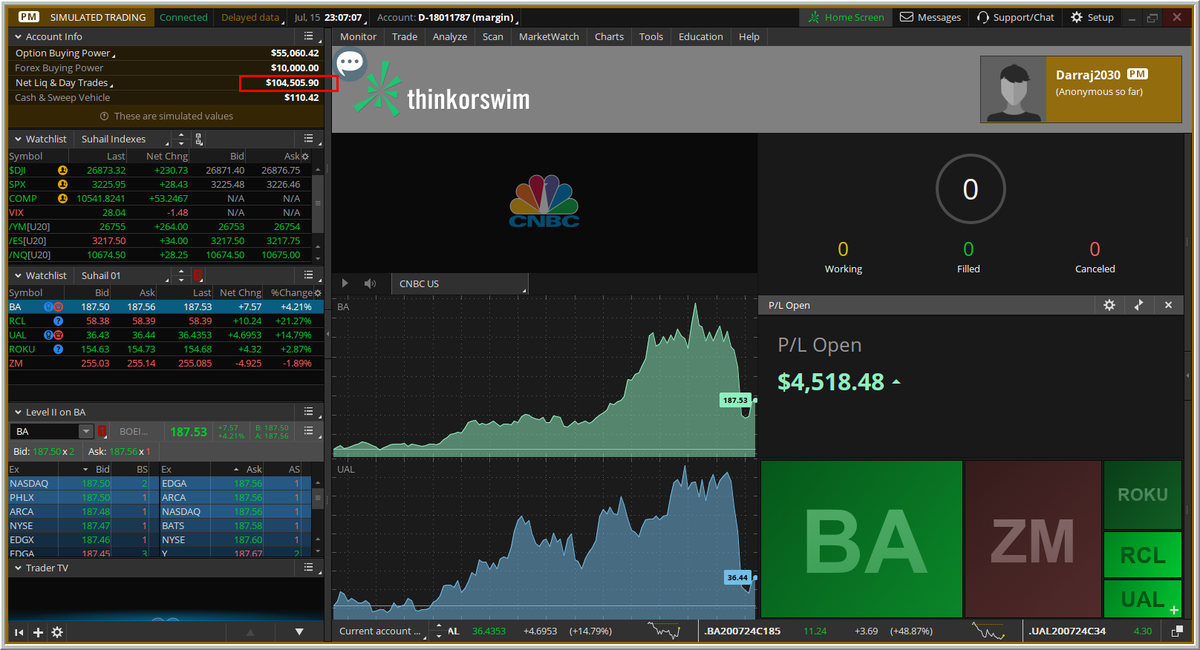Play the CNBC video stream
The image size is (1200, 650).
point(346,284)
